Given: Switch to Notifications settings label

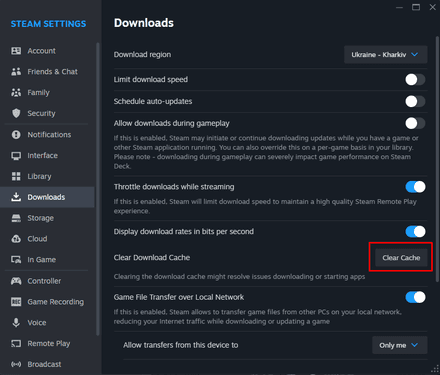Looking at the screenshot, I should pos(49,135).
